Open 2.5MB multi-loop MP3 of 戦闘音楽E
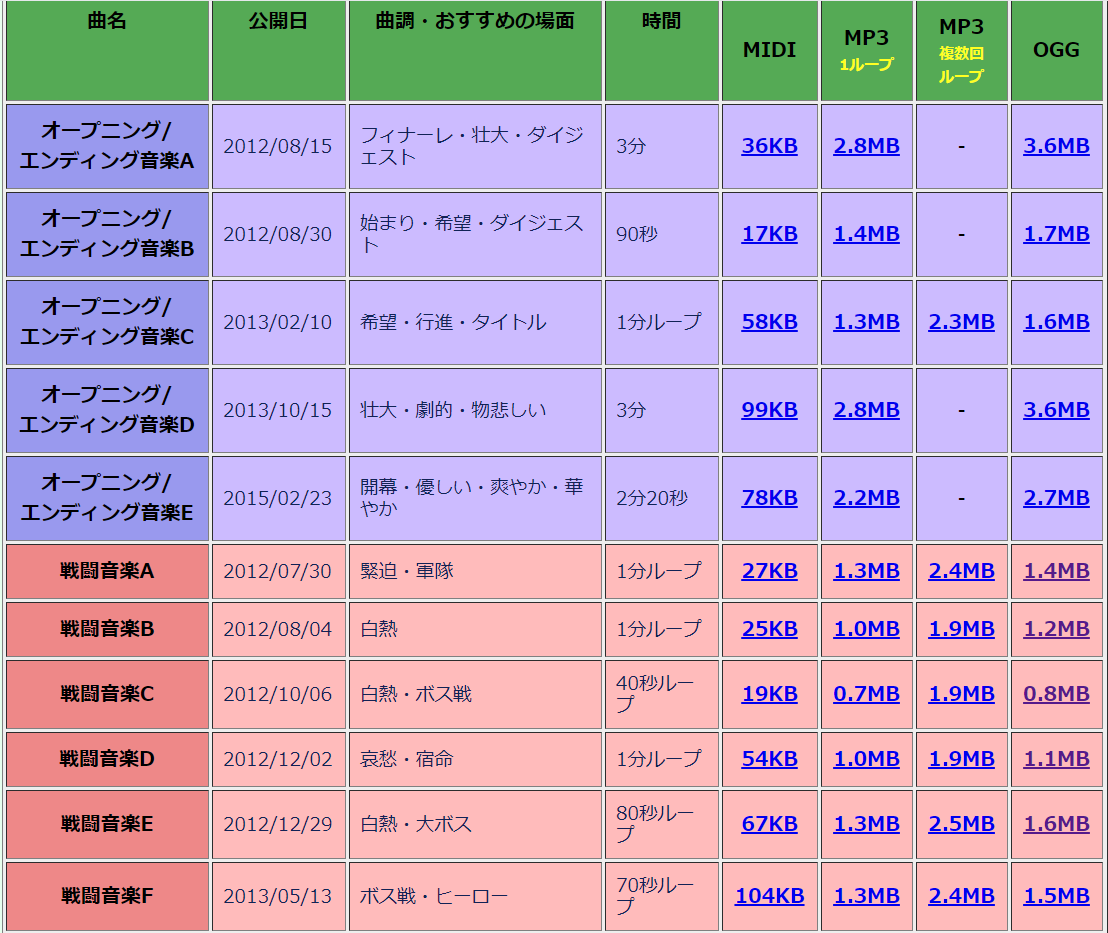Viewport: 1108px width, 933px height. 962,824
